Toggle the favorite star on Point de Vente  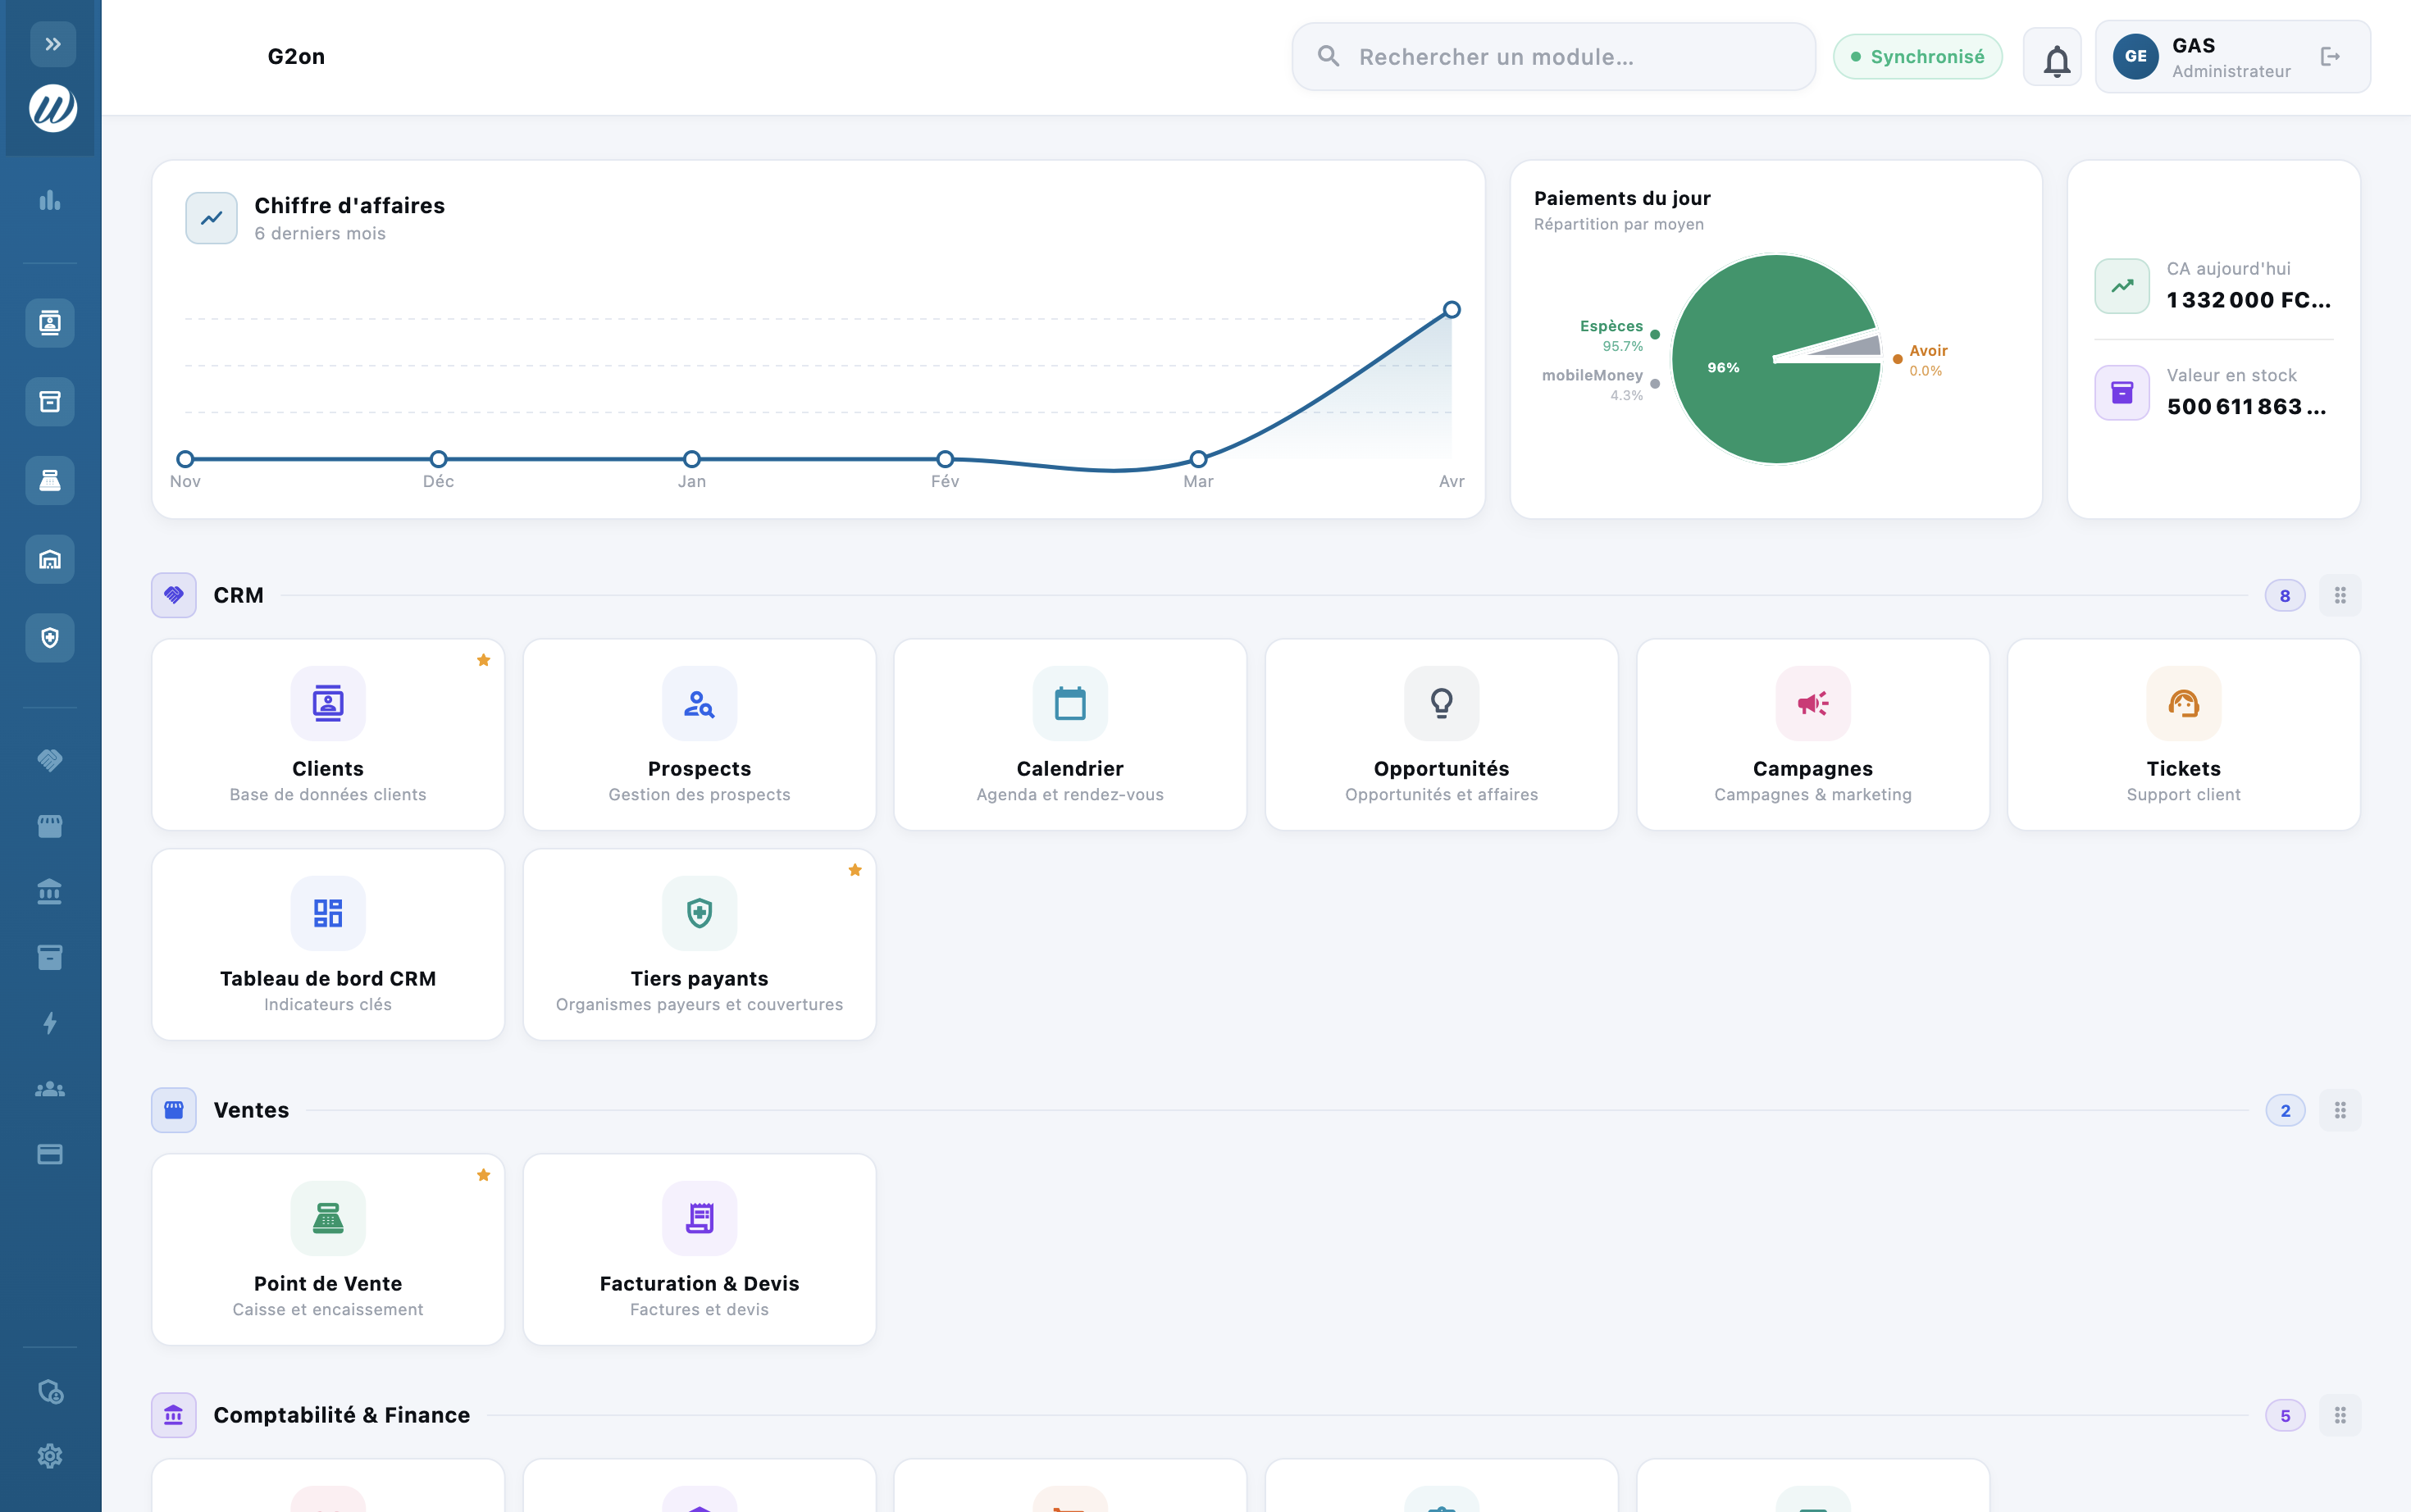(484, 1175)
